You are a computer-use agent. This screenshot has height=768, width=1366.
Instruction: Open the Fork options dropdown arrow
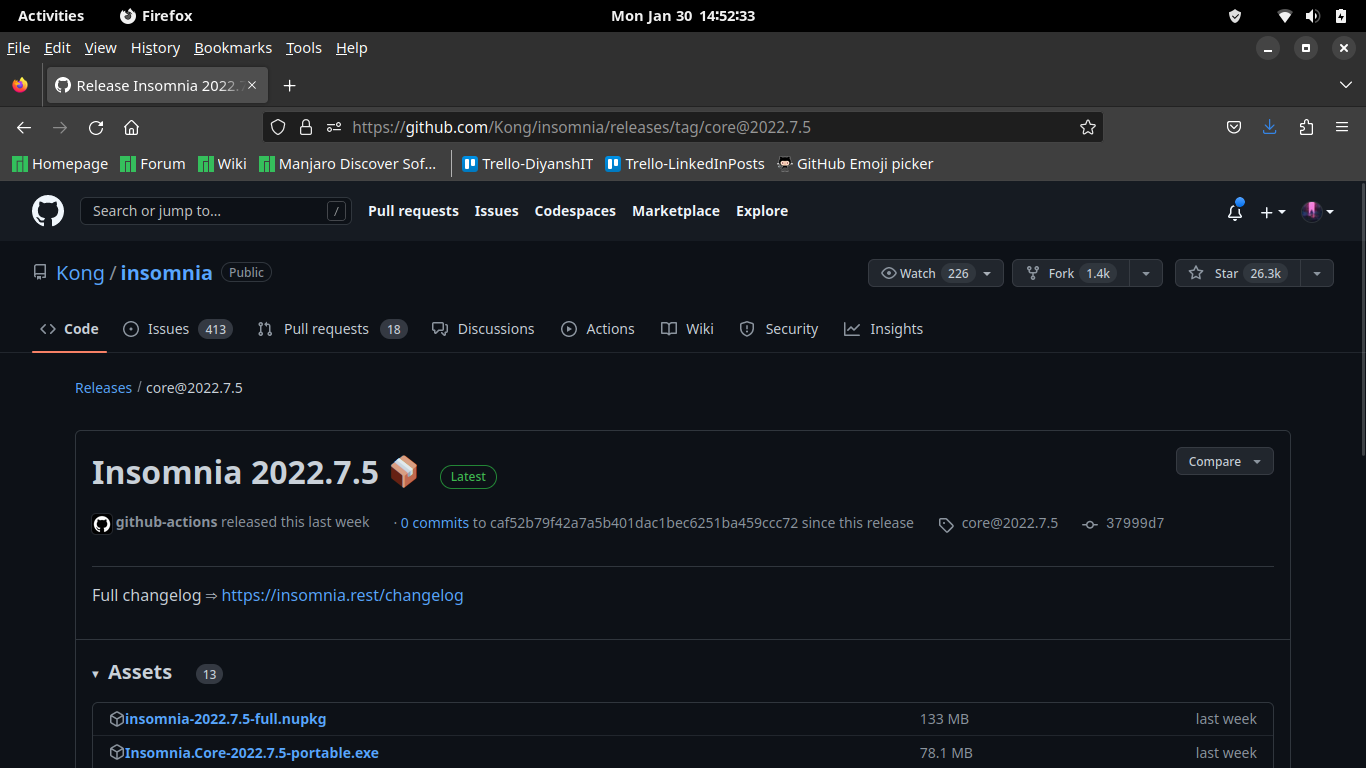point(1146,273)
